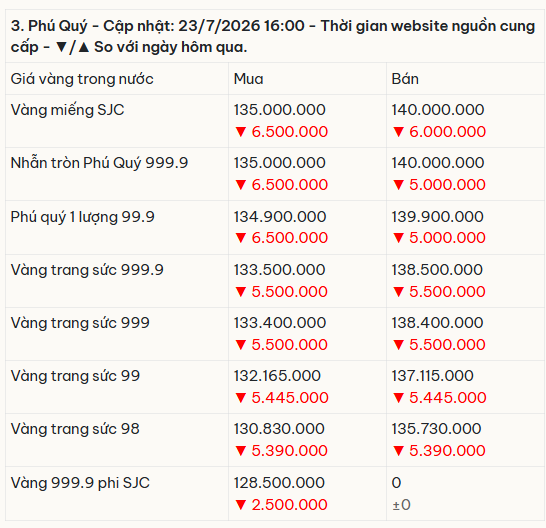Click red down arrow beside SJC sell change 6.000.000
Screen dimensions: 546x528
398,132
